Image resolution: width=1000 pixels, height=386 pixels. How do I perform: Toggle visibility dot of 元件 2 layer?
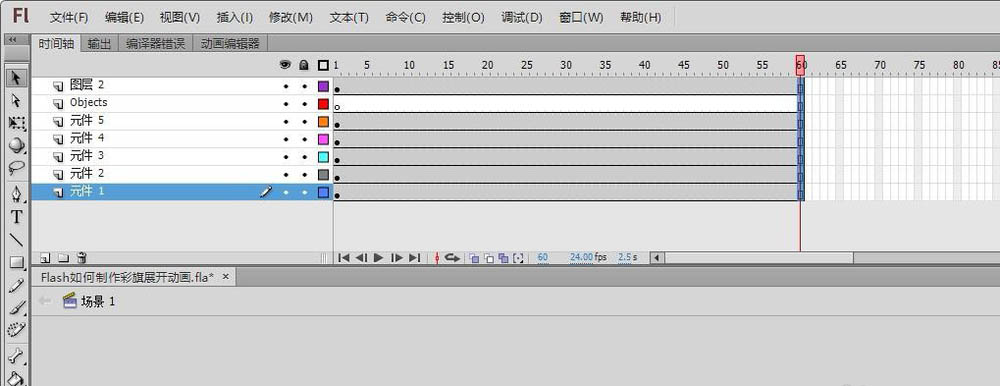pyautogui.click(x=286, y=175)
